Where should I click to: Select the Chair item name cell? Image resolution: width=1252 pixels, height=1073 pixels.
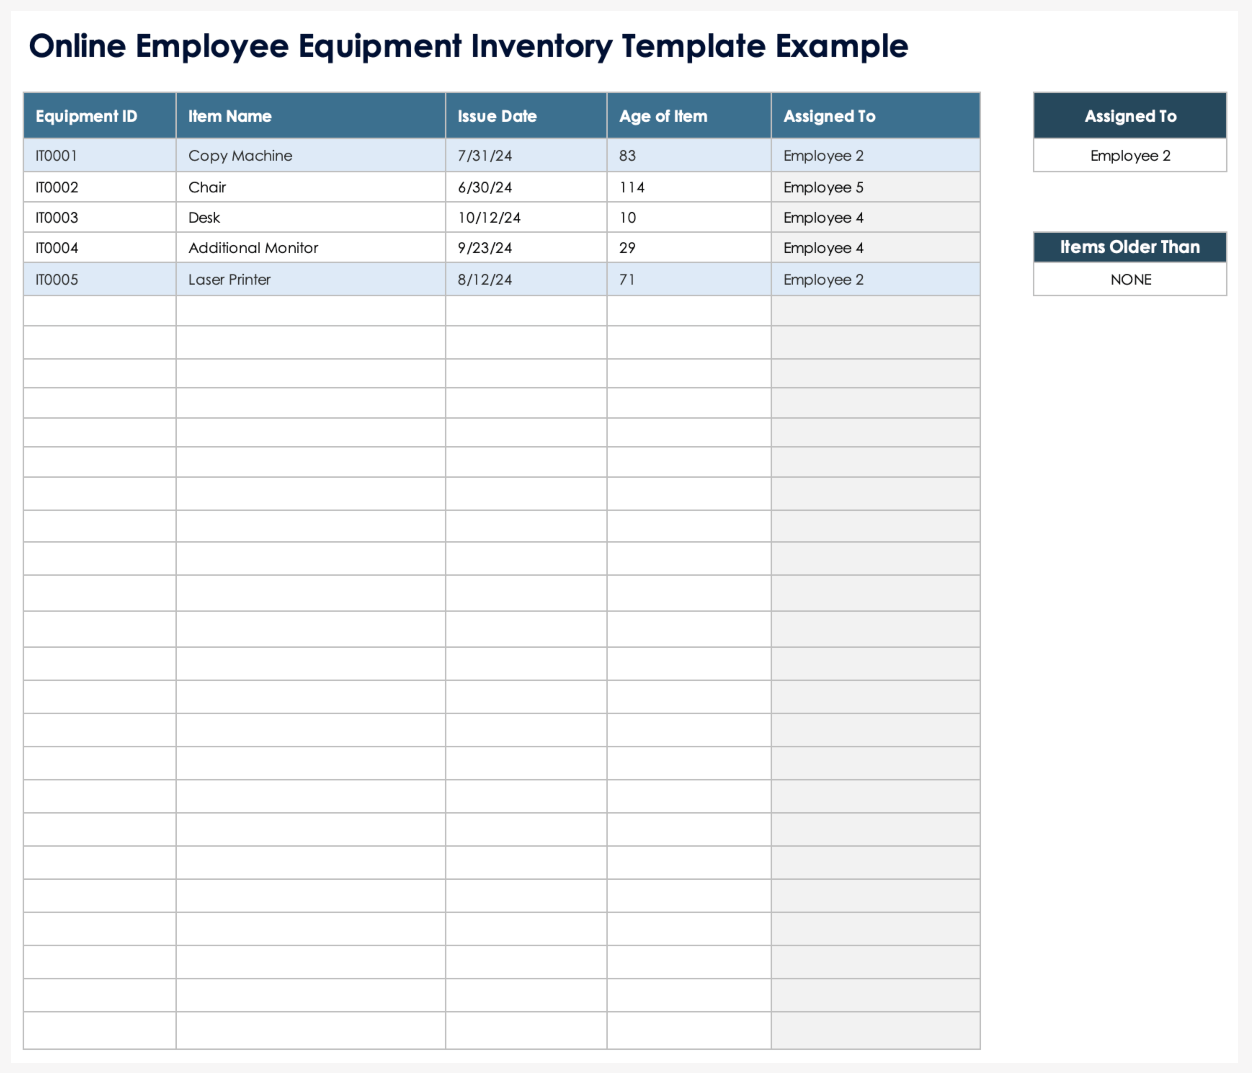(310, 187)
